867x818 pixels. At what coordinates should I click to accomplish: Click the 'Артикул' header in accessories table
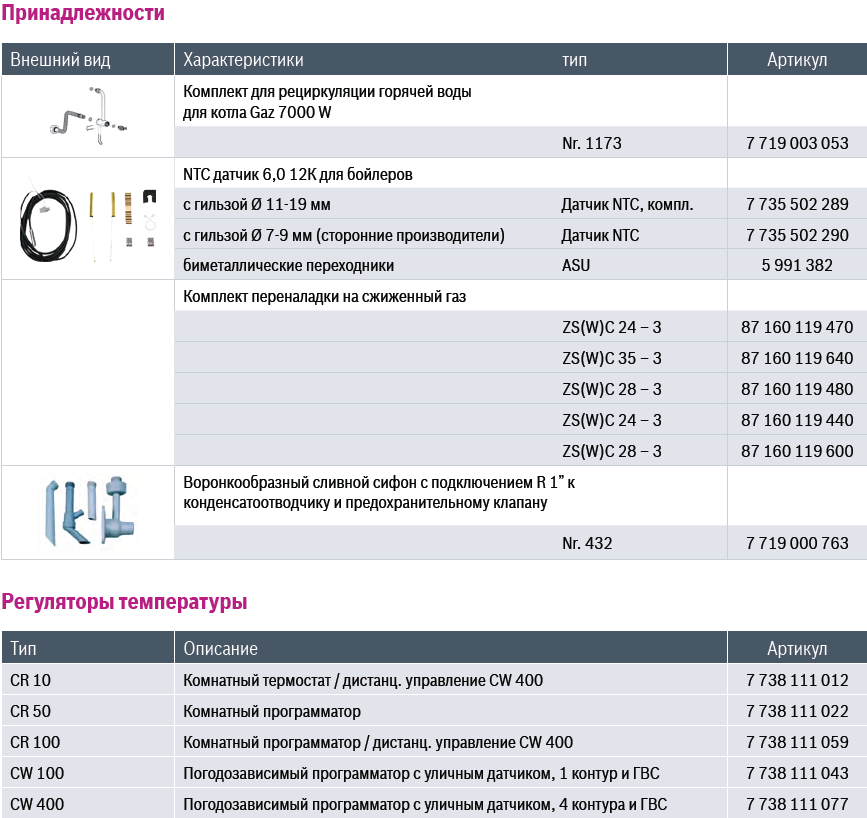tap(797, 59)
